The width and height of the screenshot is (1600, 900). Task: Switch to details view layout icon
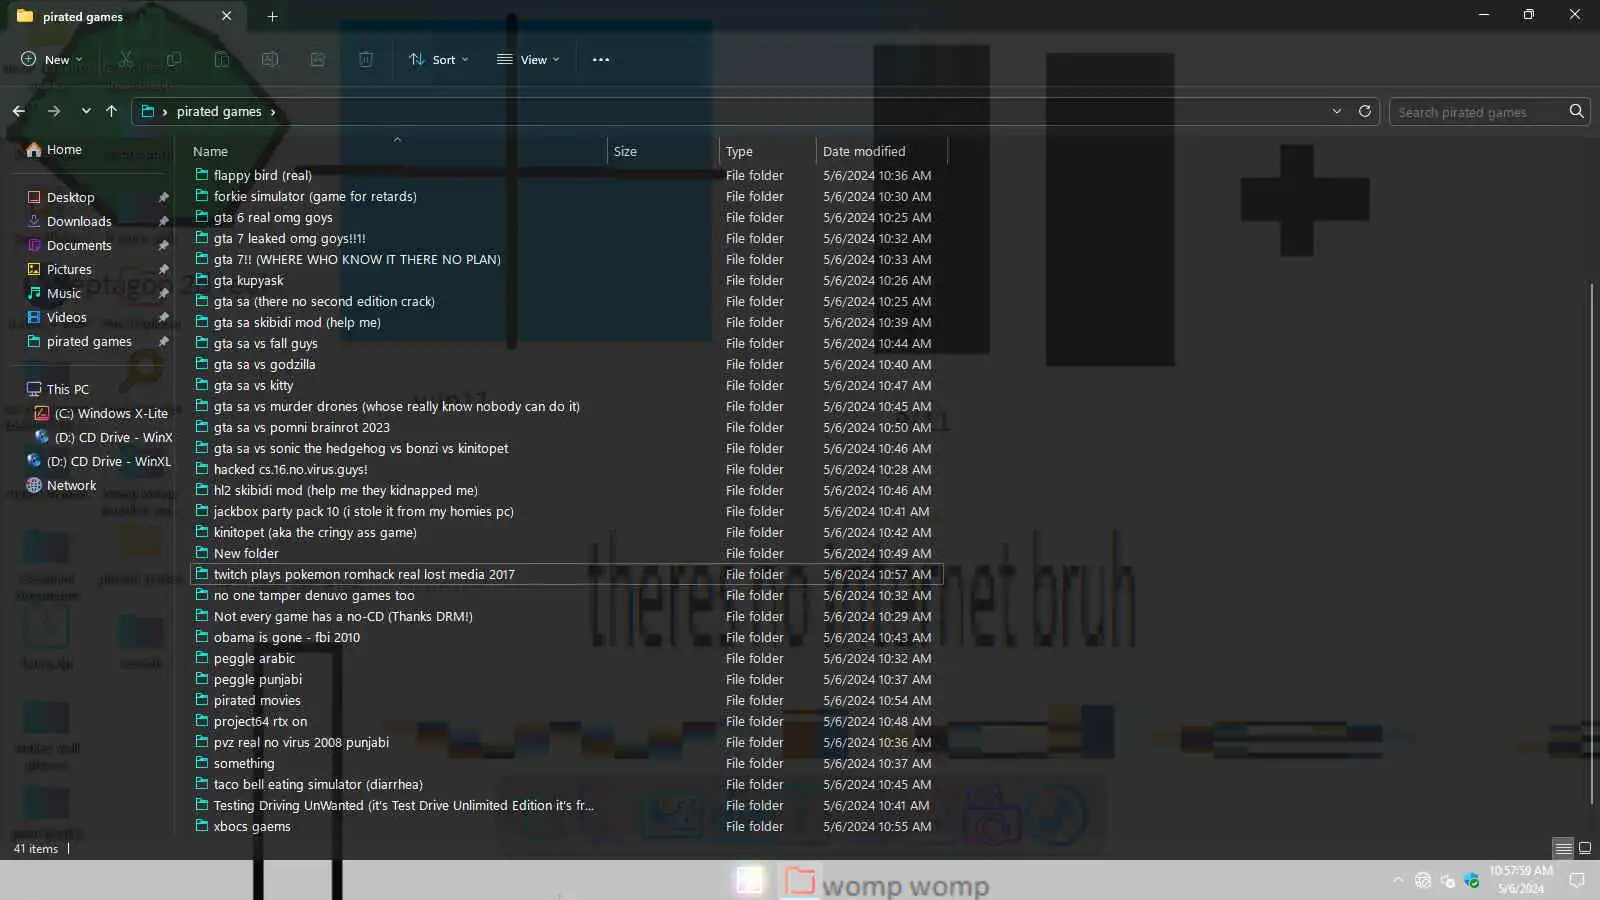[1564, 848]
